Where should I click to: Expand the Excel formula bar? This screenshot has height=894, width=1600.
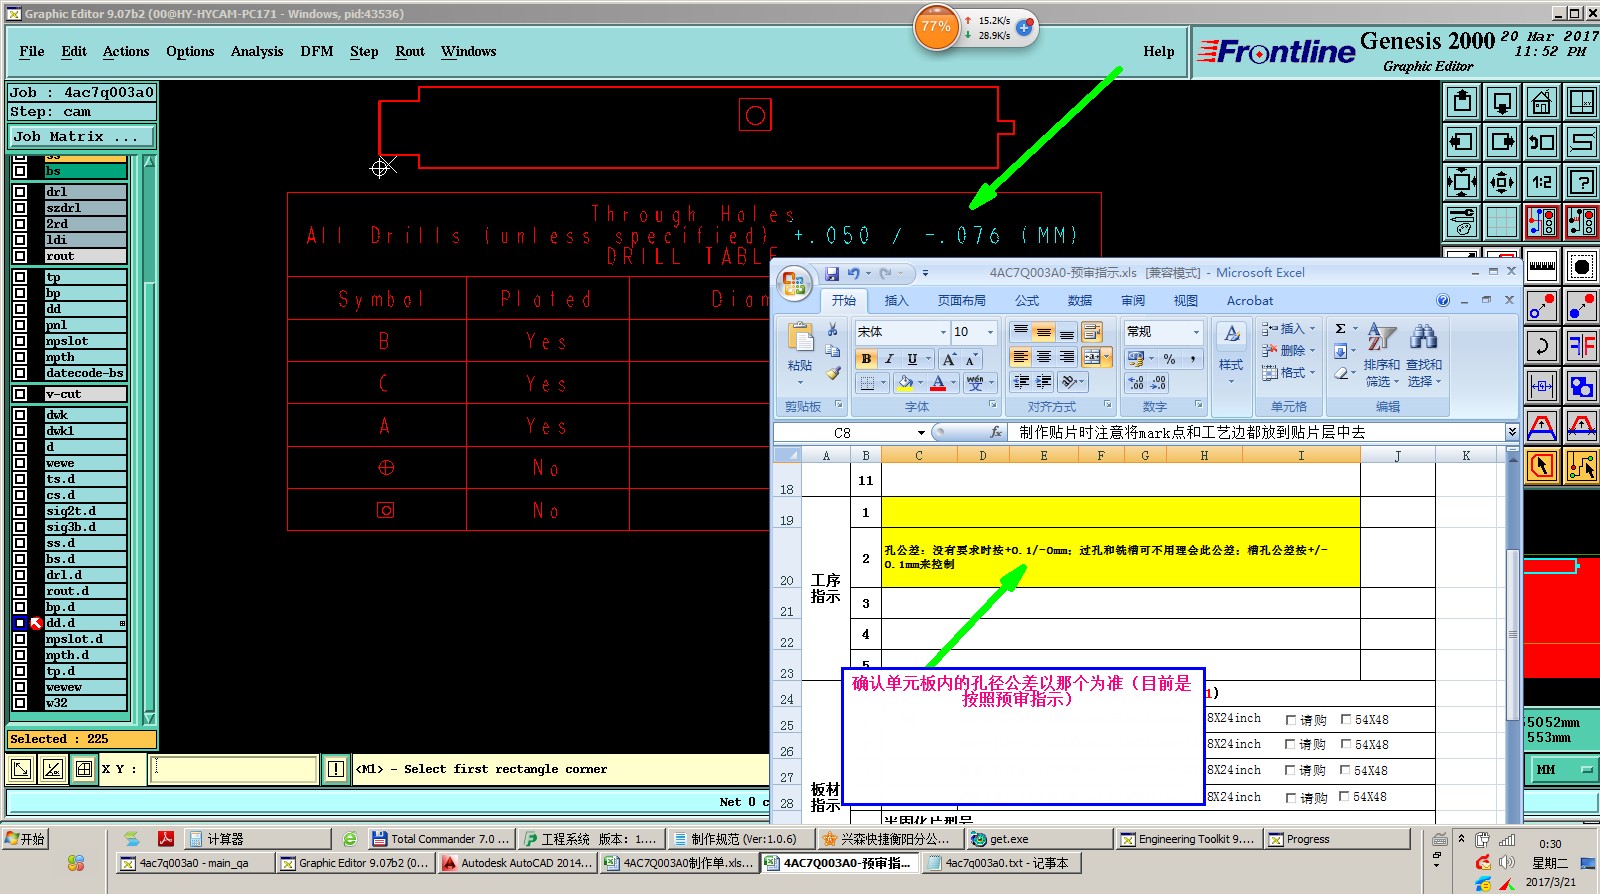pyautogui.click(x=1512, y=432)
